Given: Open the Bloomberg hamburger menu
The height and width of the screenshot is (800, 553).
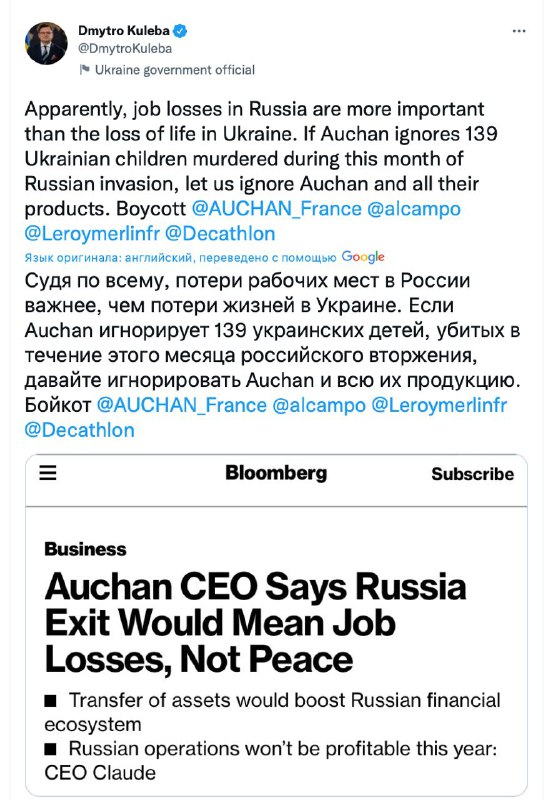Looking at the screenshot, I should [x=48, y=473].
